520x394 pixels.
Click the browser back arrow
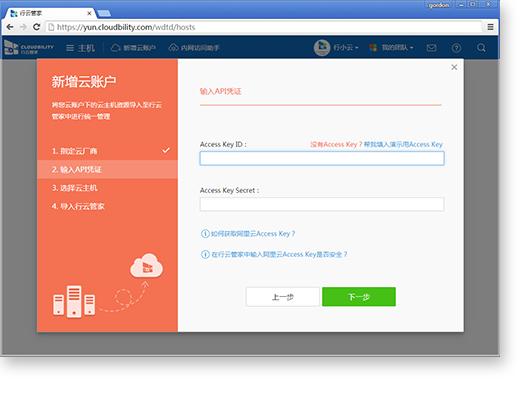10,27
